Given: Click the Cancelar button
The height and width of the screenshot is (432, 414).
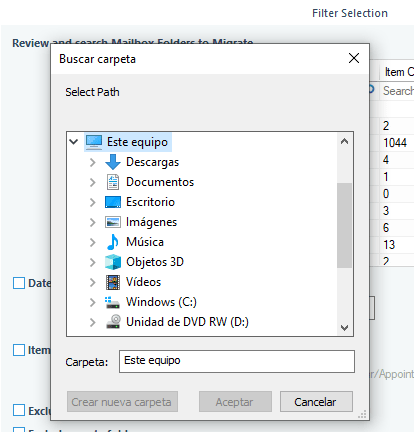Looking at the screenshot, I should (x=316, y=402).
